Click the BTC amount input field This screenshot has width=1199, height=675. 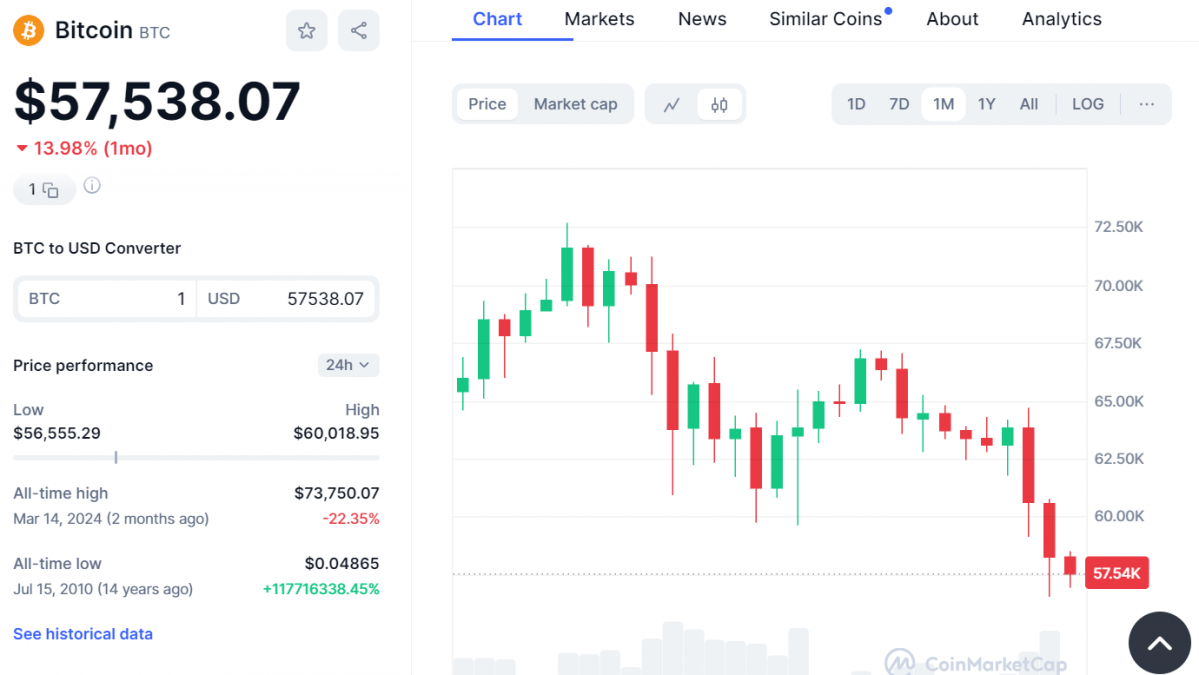(x=105, y=299)
